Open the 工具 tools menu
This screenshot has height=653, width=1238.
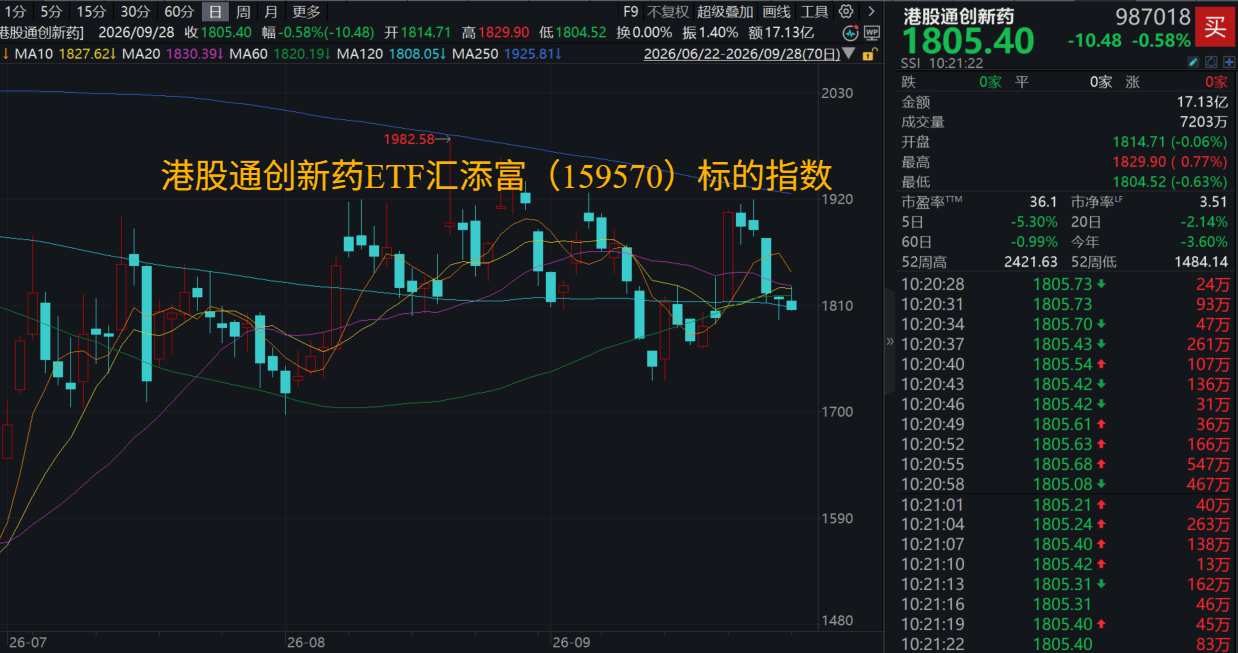(814, 12)
